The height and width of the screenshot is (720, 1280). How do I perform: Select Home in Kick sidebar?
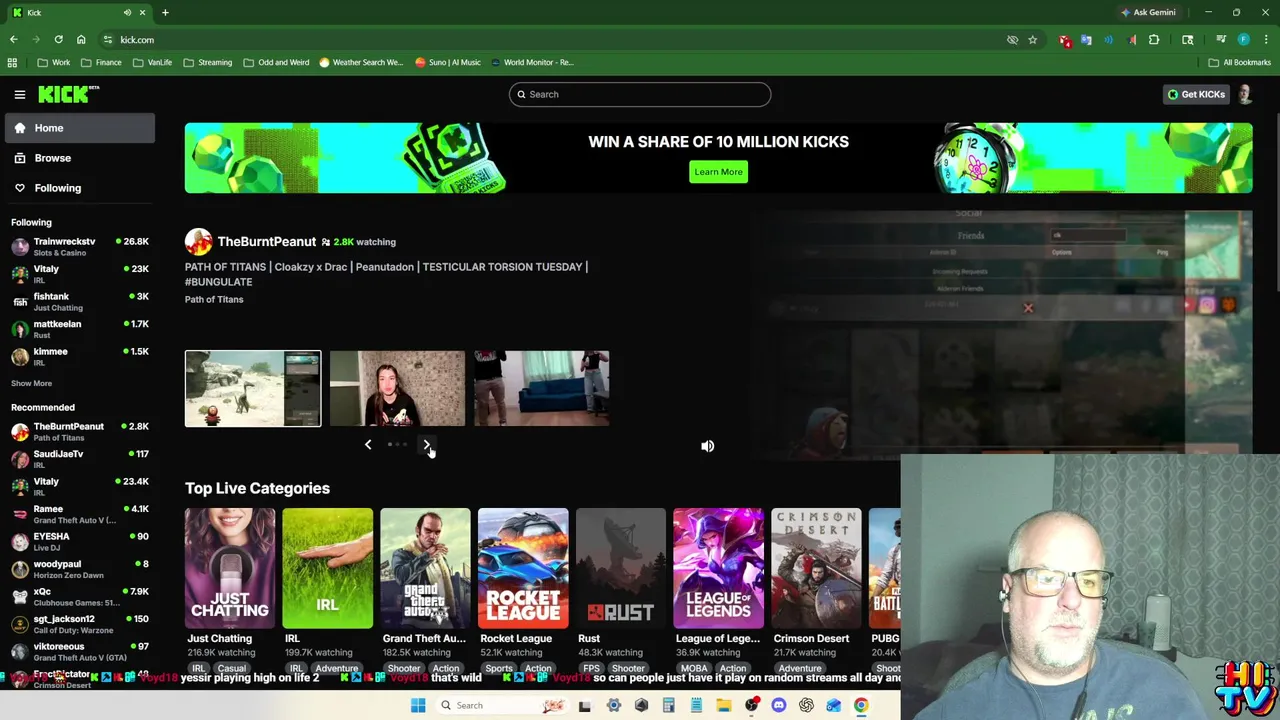pyautogui.click(x=80, y=128)
